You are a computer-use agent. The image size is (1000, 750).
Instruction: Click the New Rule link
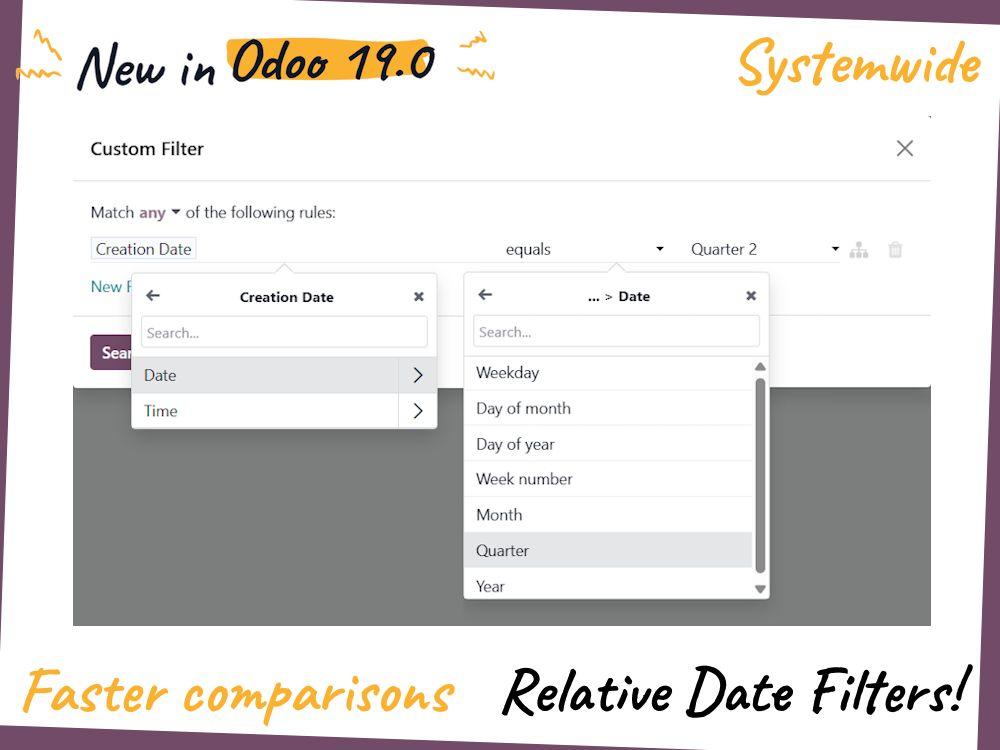(x=111, y=287)
